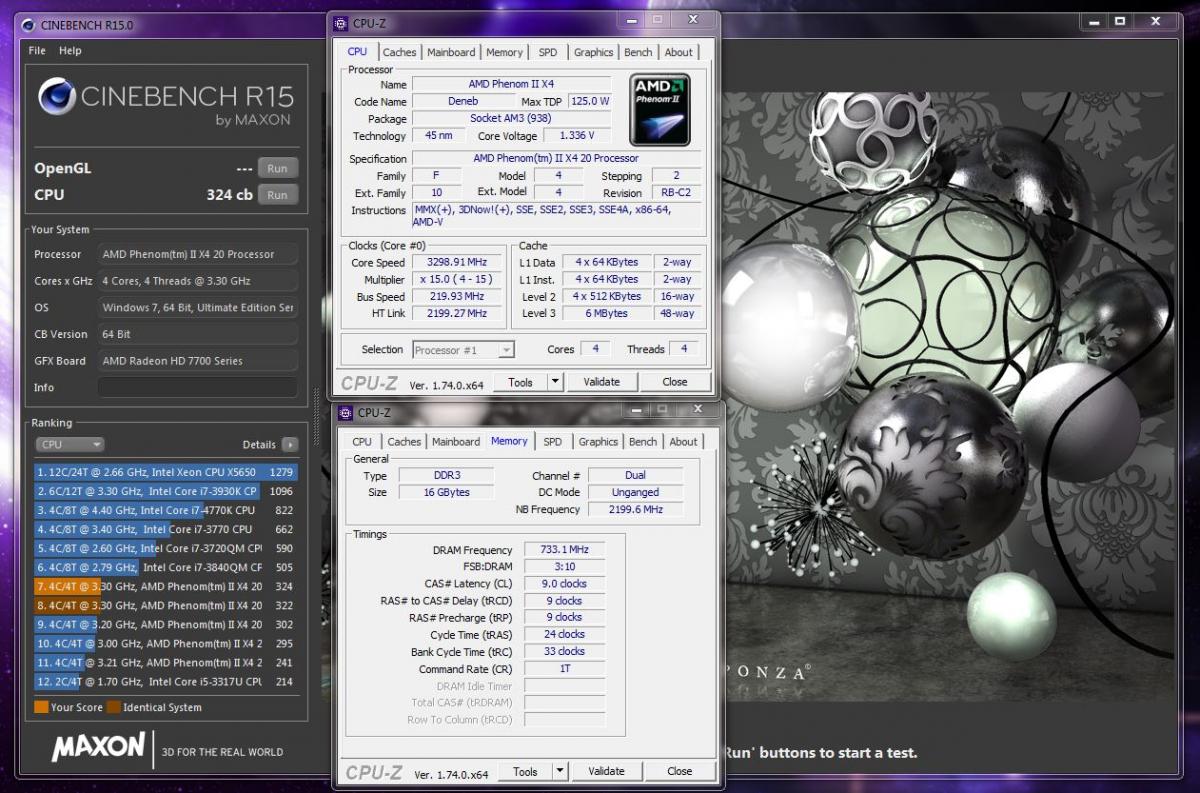This screenshot has height=793, width=1200.
Task: Click the Cinebench R15 logo sphere icon
Action: (58, 98)
